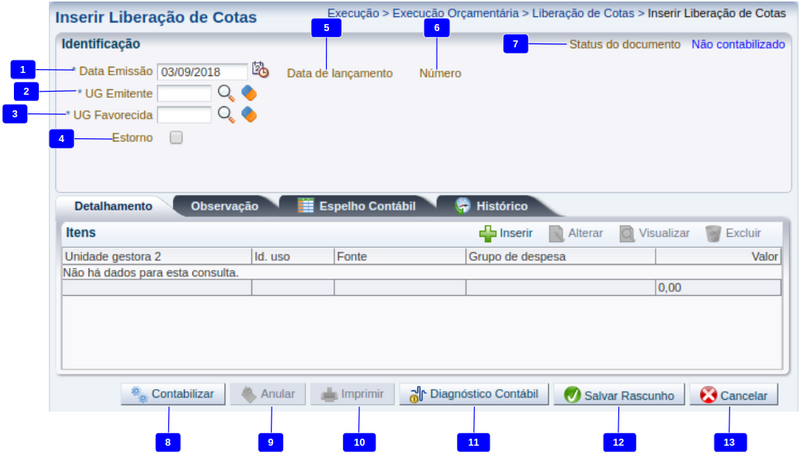Switch to the Observação tab
Viewport: 800px width, 455px height.
coord(224,206)
